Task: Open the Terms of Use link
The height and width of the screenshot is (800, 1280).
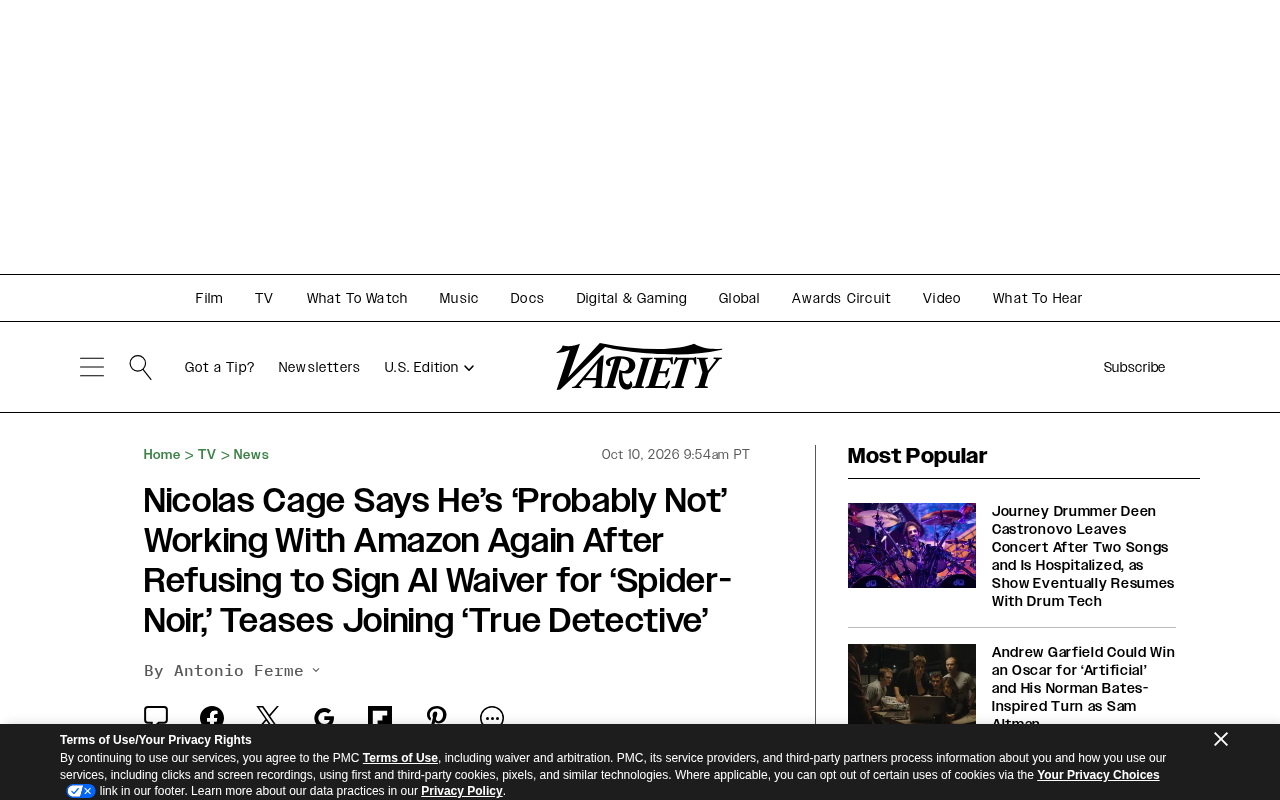Action: [x=400, y=758]
